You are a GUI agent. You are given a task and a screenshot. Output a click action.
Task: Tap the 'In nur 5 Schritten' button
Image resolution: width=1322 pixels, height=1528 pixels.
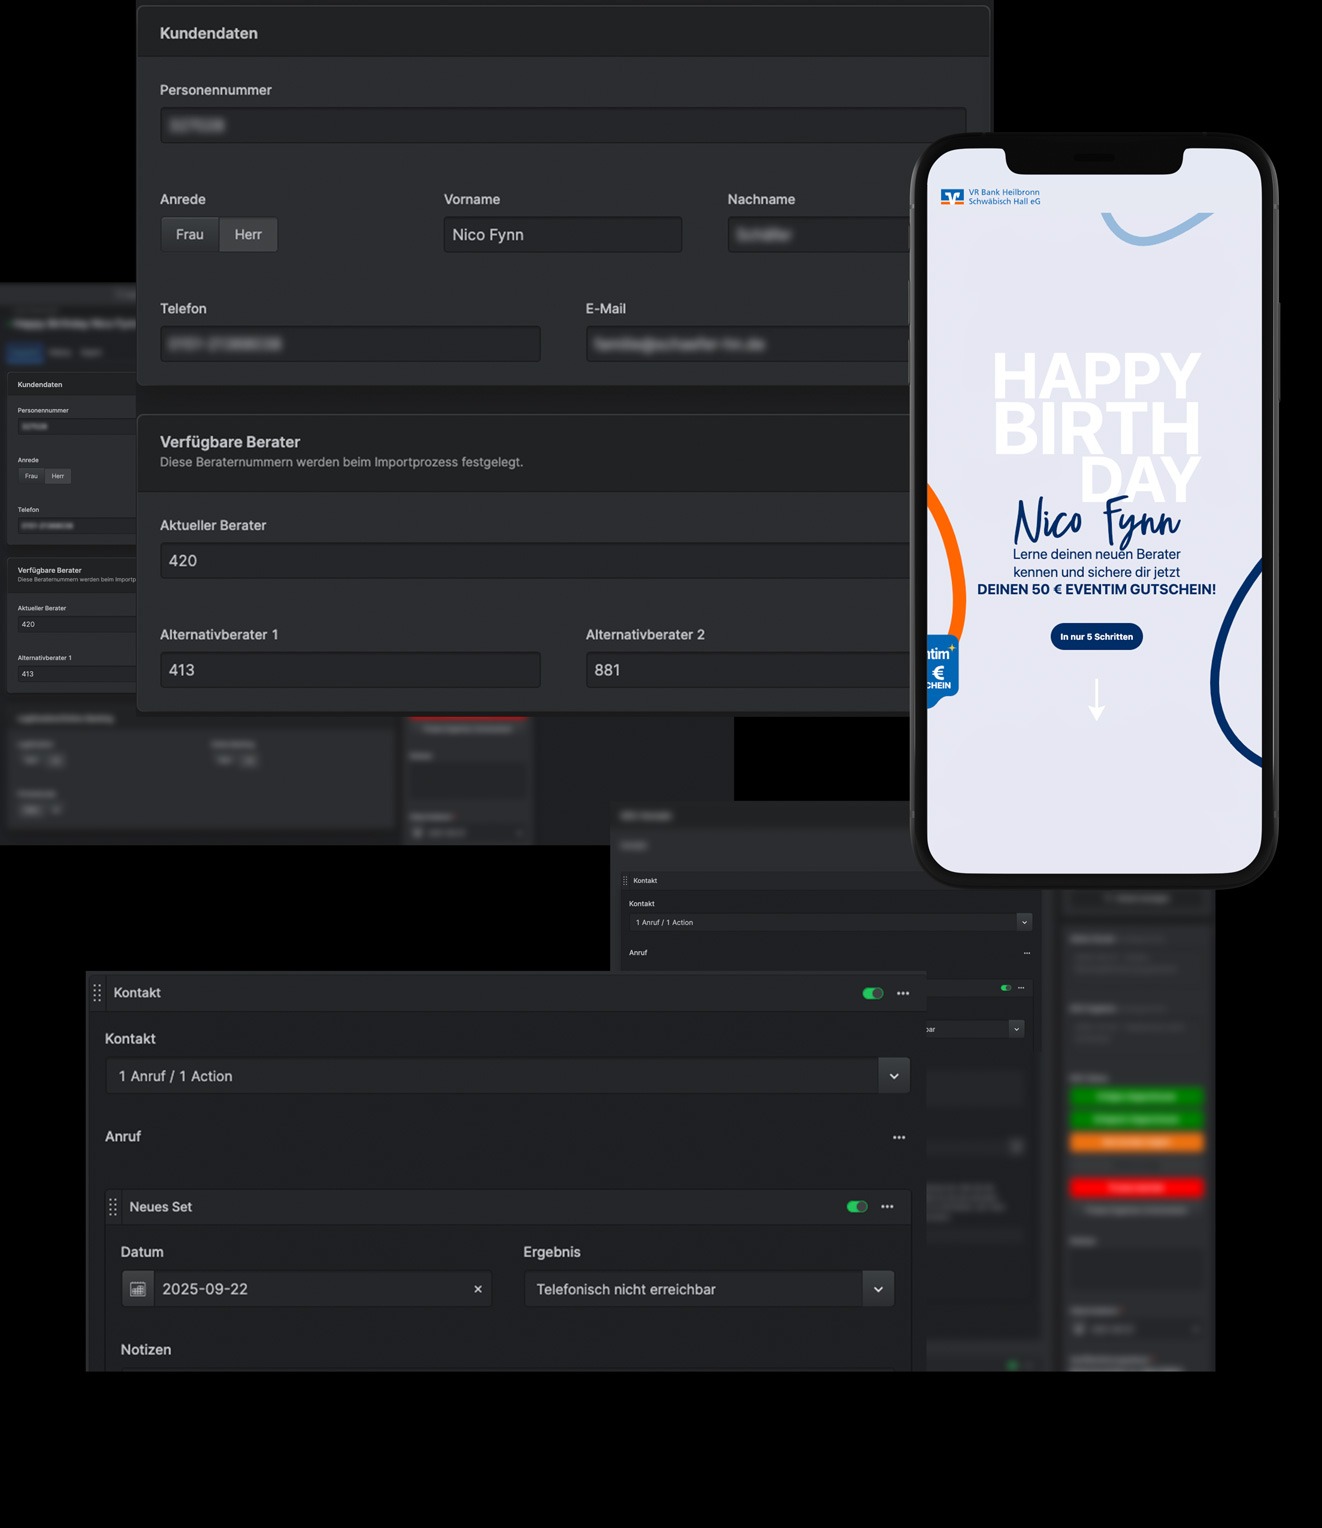pyautogui.click(x=1096, y=637)
